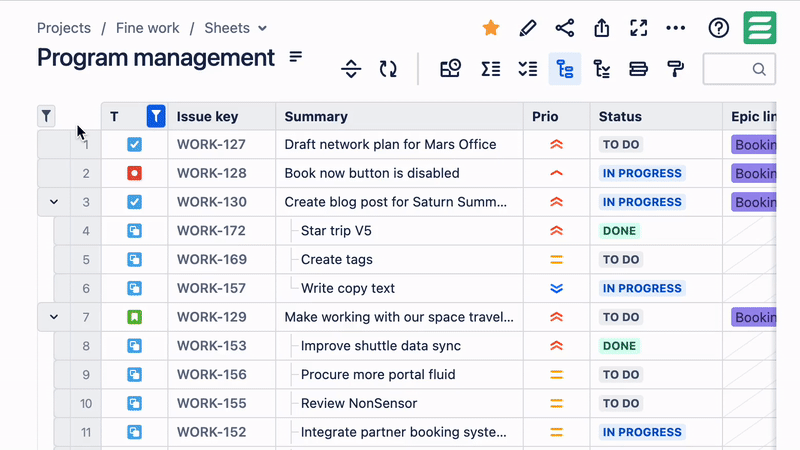Click the summary "Review NonSensor"
The height and width of the screenshot is (450, 800).
(359, 404)
